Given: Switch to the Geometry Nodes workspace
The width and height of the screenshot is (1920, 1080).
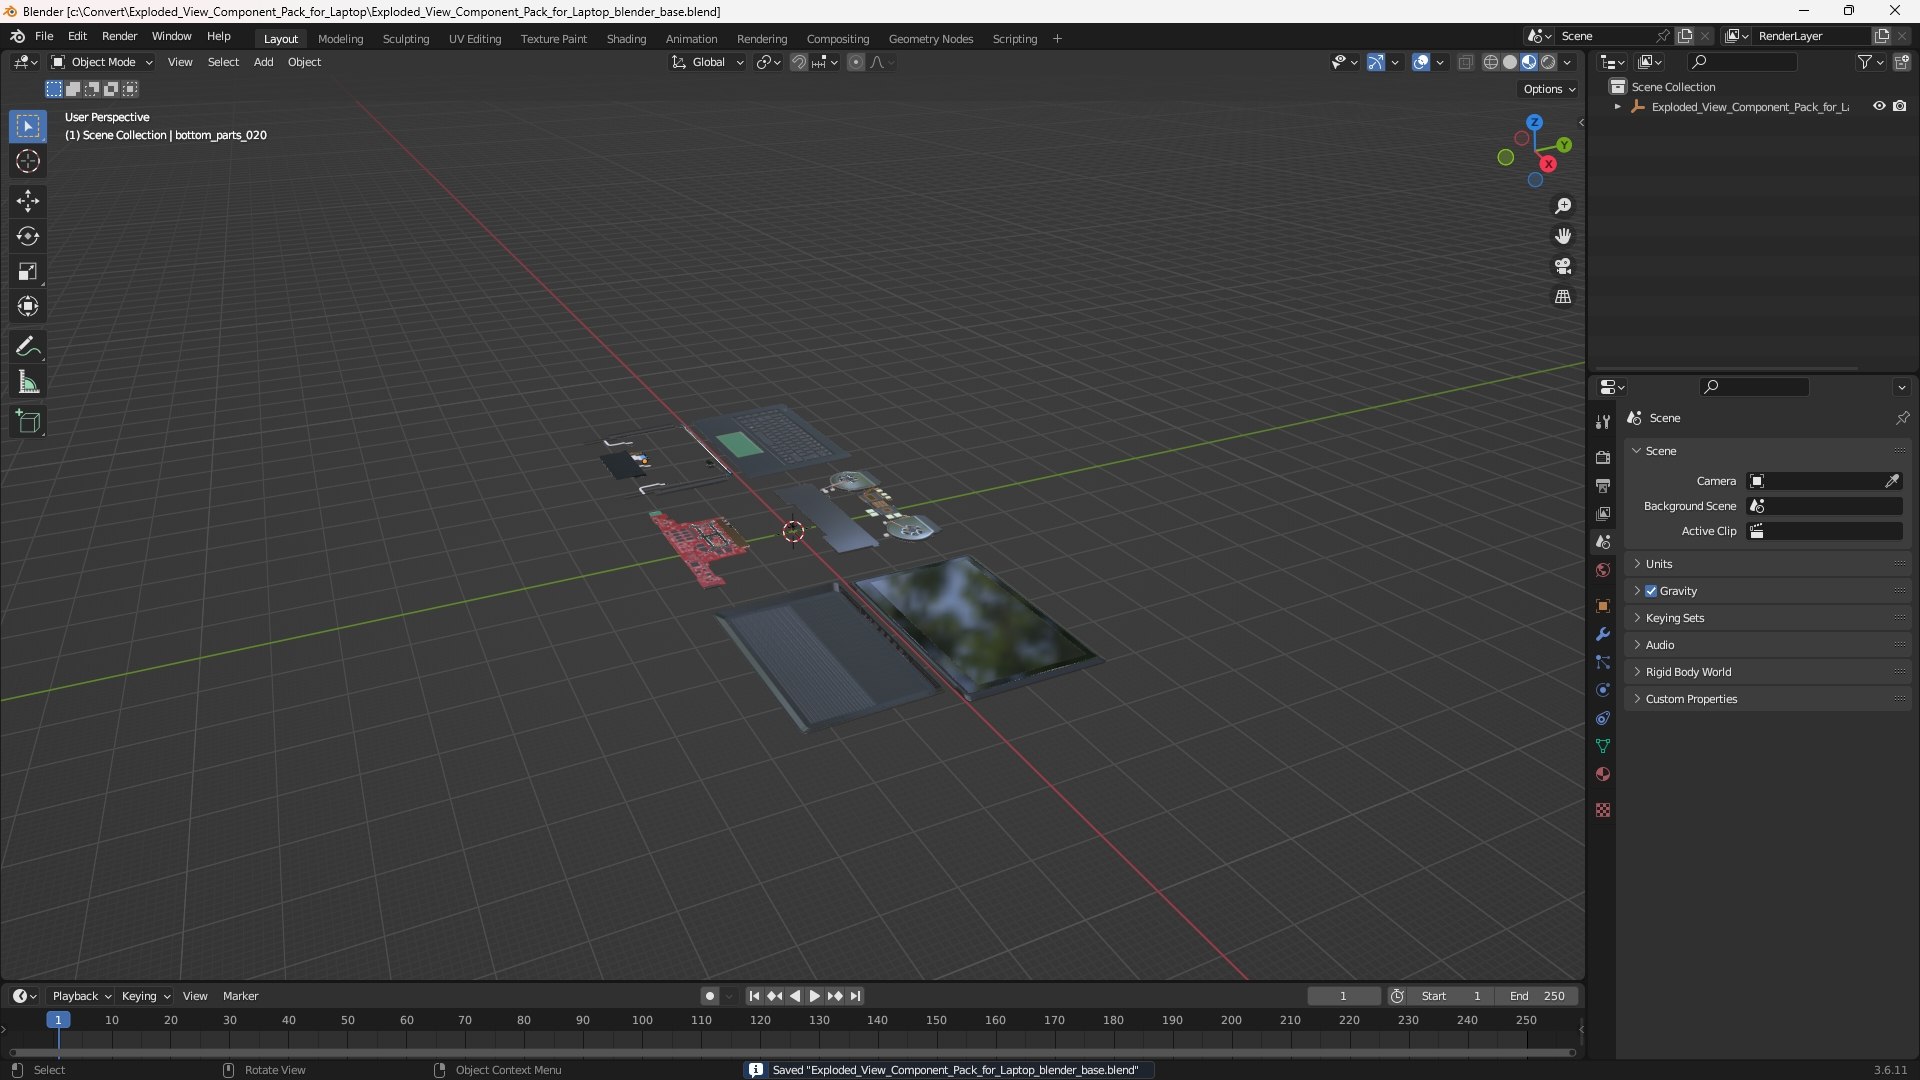Looking at the screenshot, I should tap(931, 39).
